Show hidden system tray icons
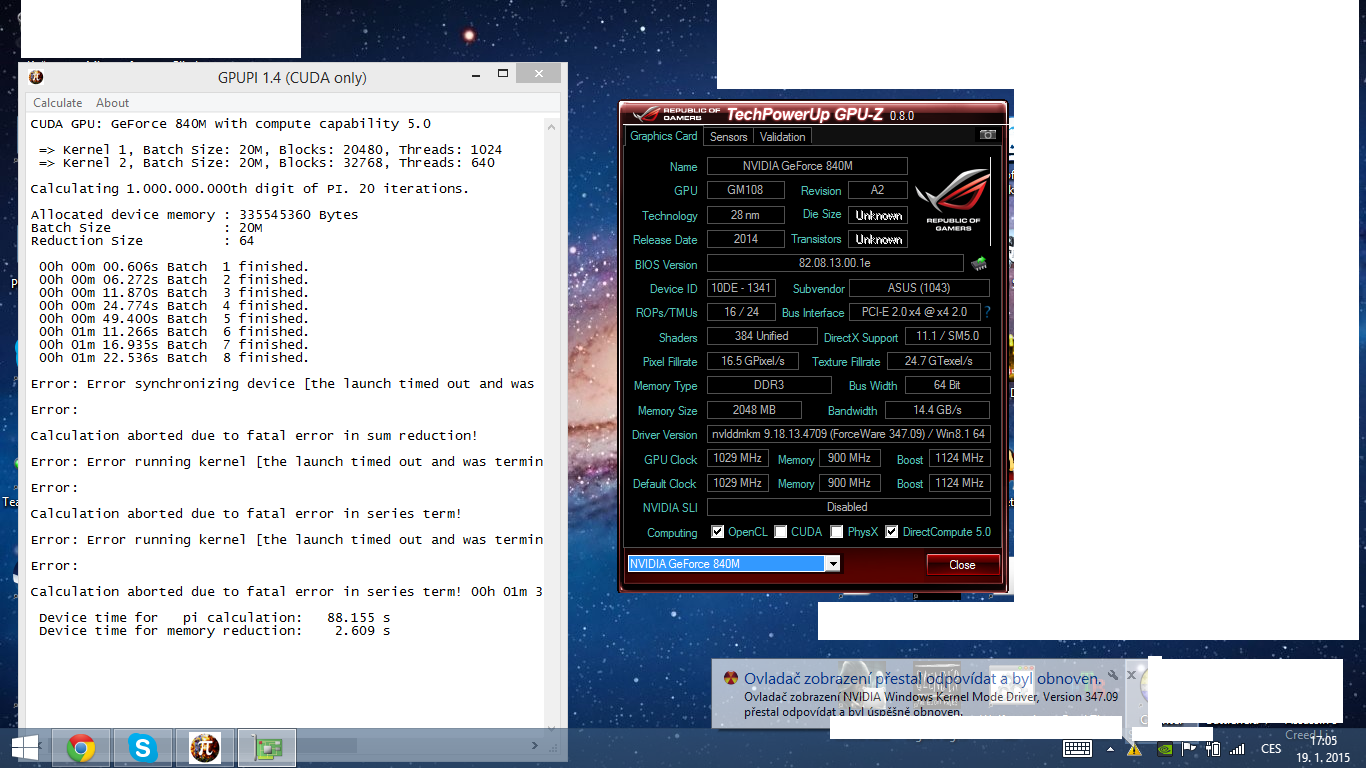This screenshot has width=1366, height=768. [x=1110, y=748]
